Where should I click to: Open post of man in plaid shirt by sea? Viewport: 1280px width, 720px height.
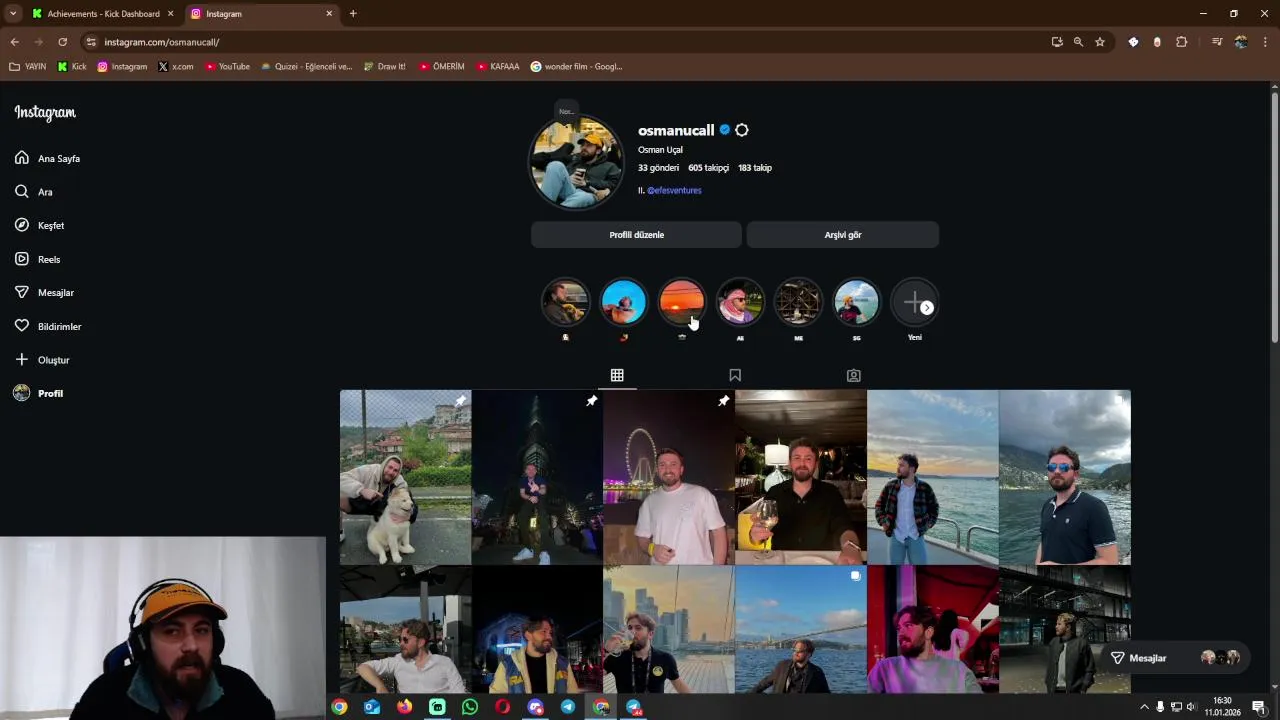click(932, 477)
